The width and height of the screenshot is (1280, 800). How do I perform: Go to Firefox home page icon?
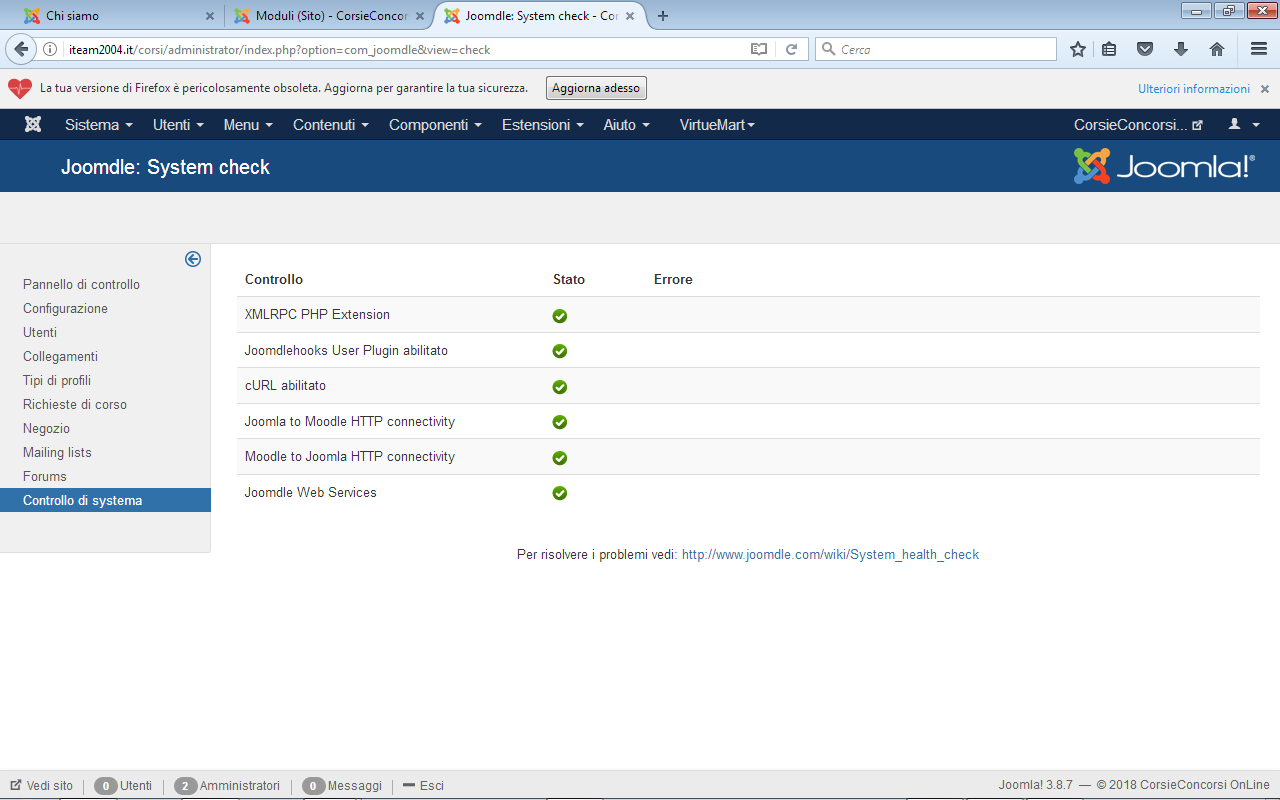point(1217,49)
